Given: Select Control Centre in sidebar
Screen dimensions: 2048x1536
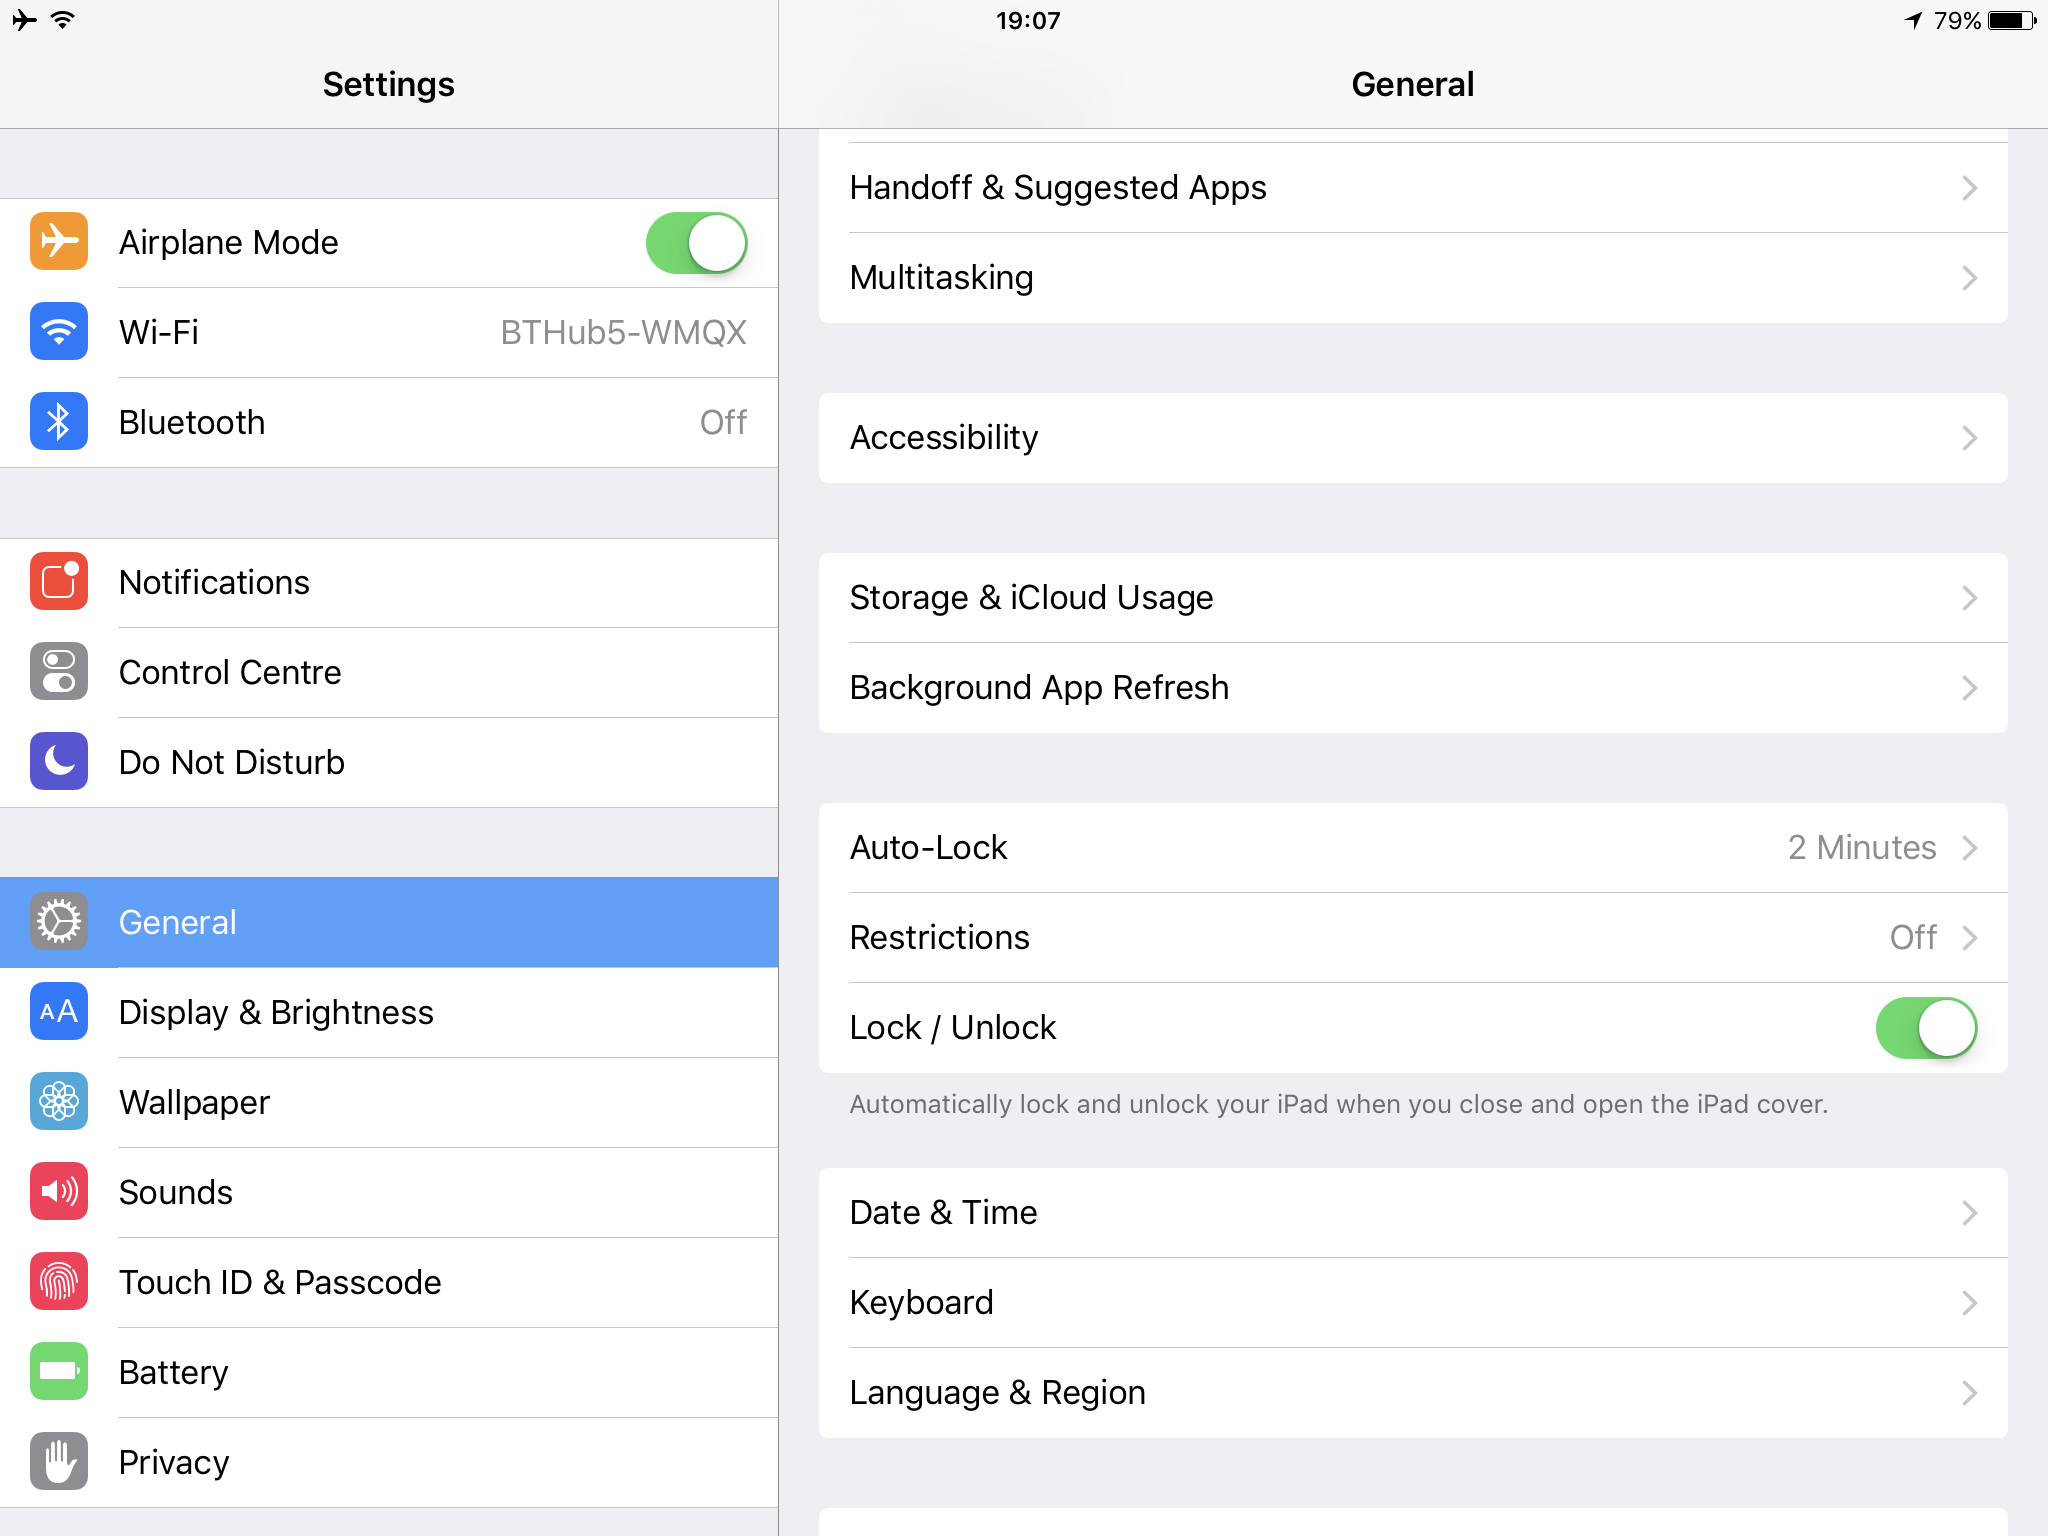Looking at the screenshot, I should [x=389, y=672].
